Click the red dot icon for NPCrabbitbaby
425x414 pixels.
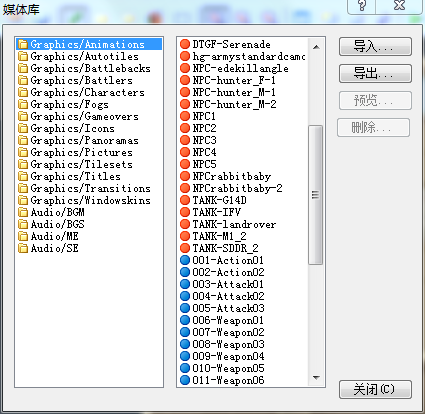(185, 176)
